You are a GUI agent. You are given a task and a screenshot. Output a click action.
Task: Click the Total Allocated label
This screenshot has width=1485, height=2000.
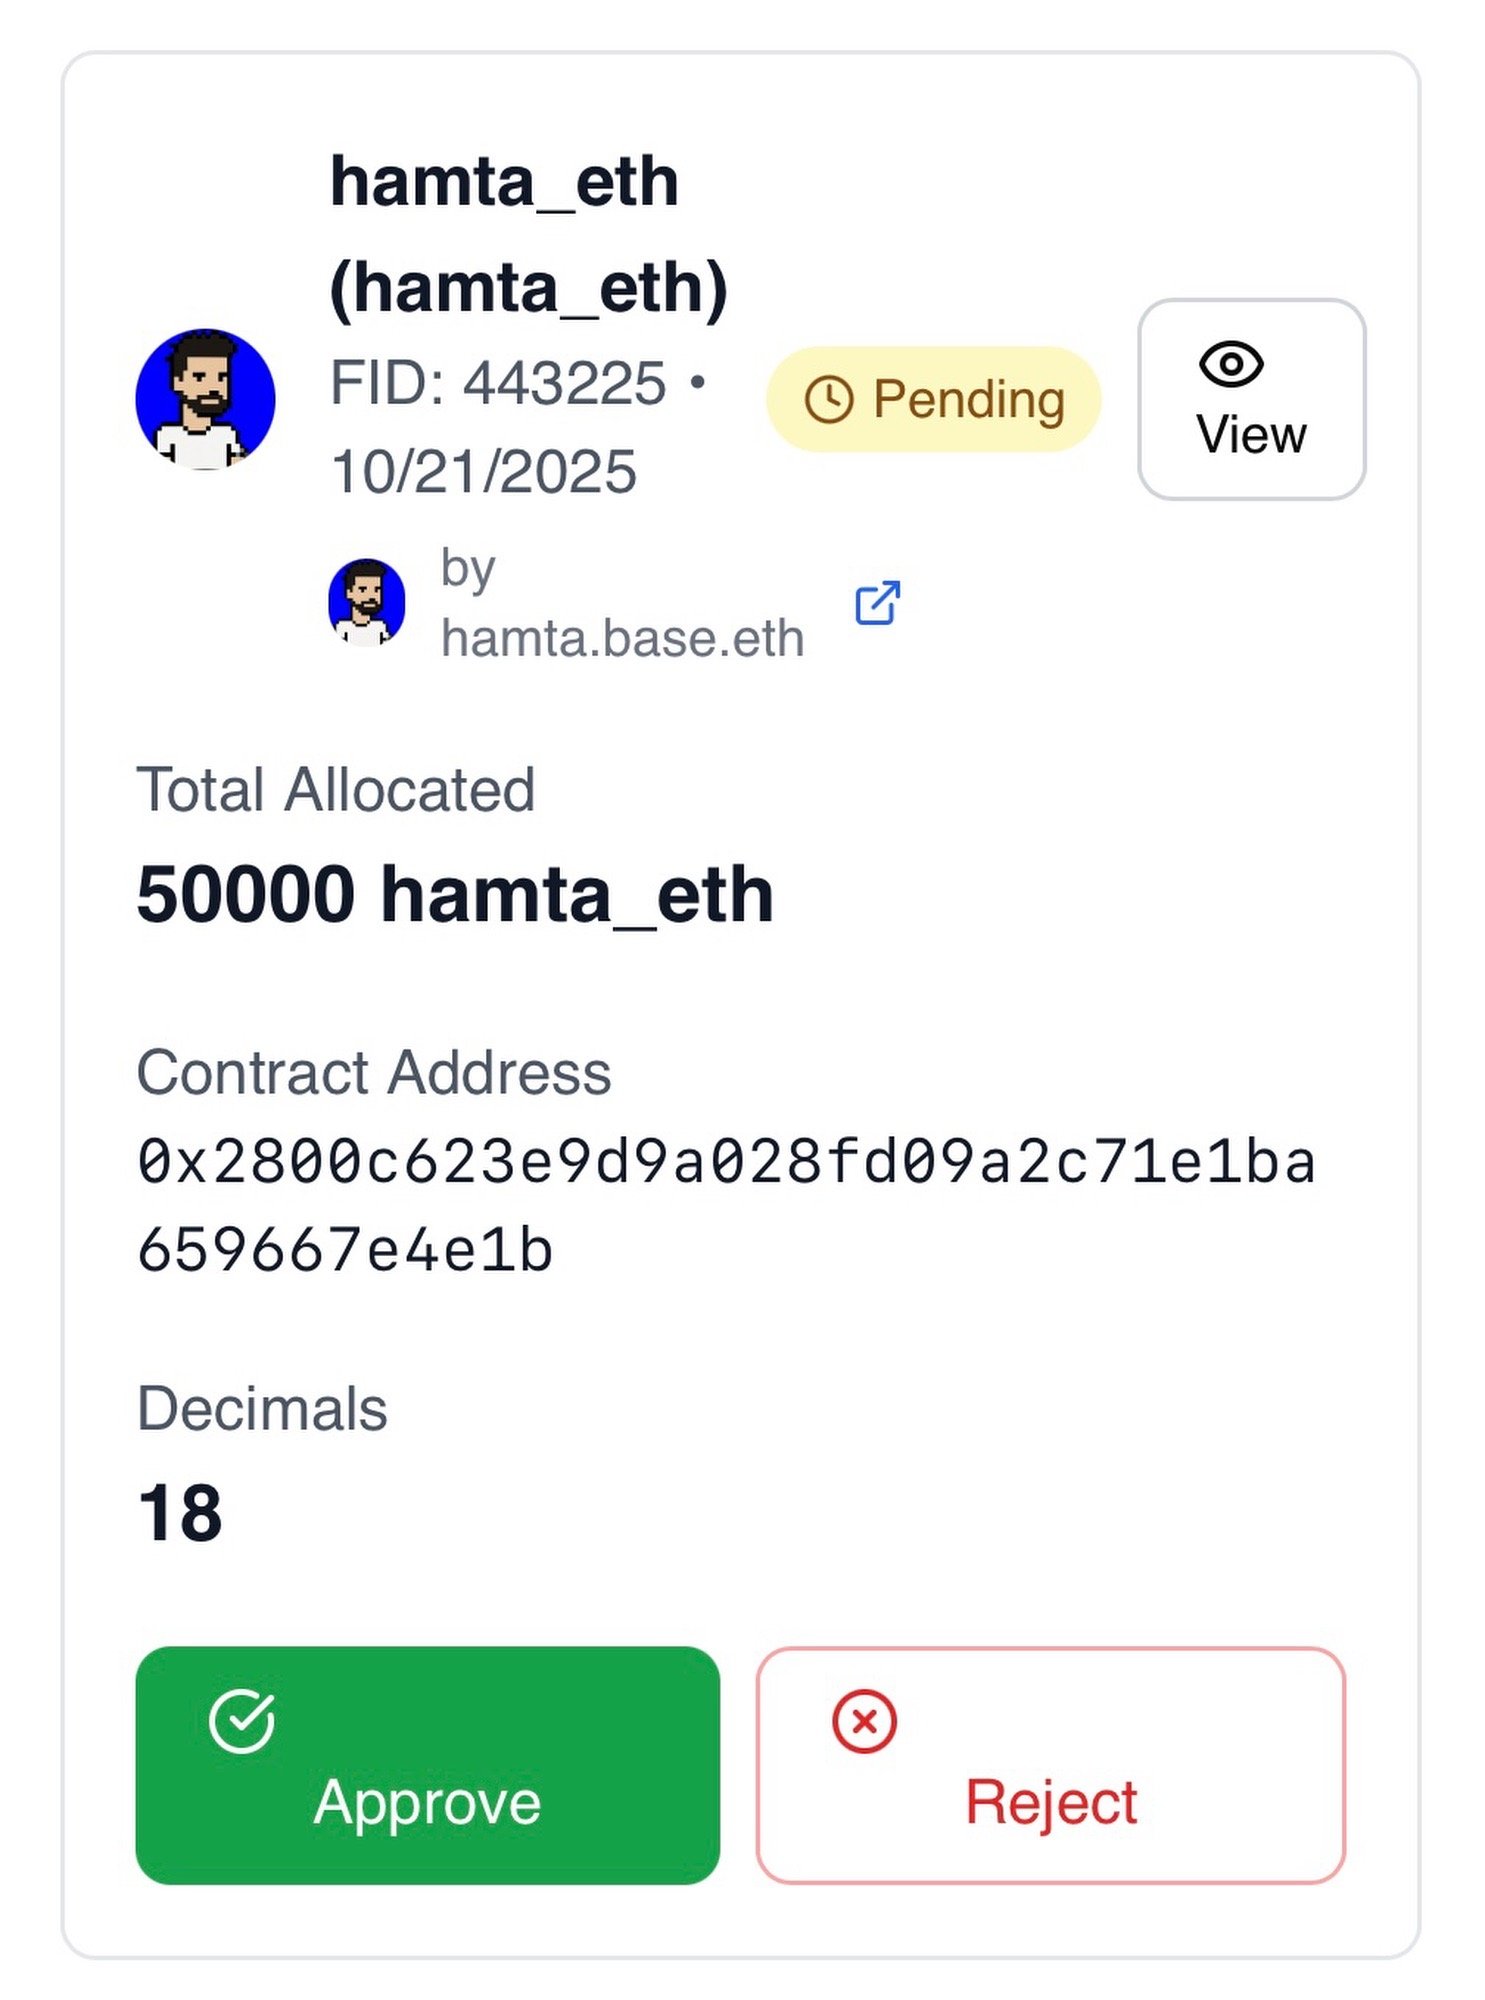(335, 790)
